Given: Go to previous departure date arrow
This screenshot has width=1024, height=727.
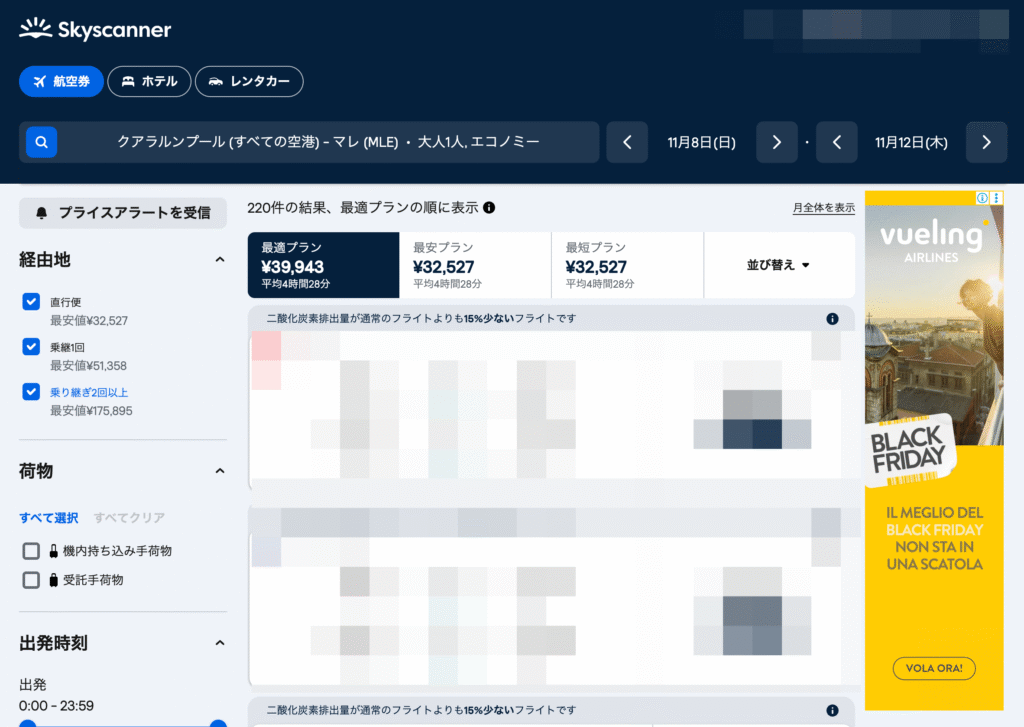Looking at the screenshot, I should click(627, 142).
